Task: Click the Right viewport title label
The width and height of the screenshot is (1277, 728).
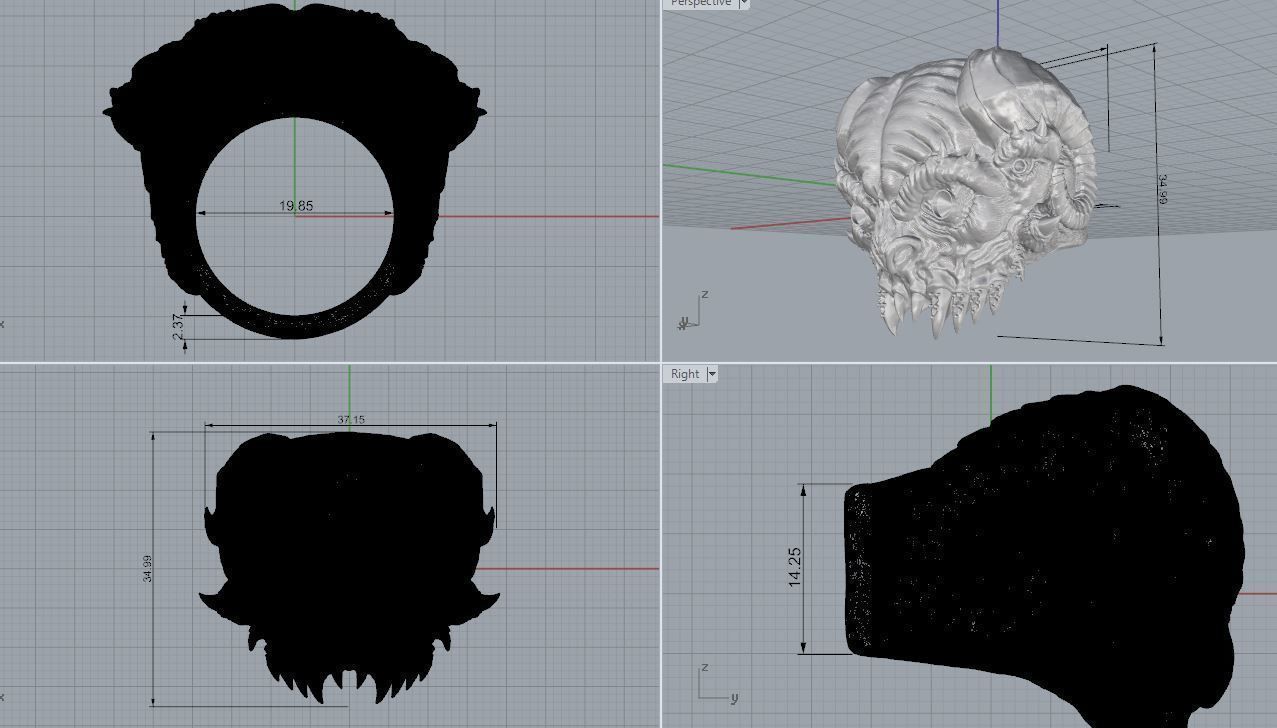Action: coord(686,373)
